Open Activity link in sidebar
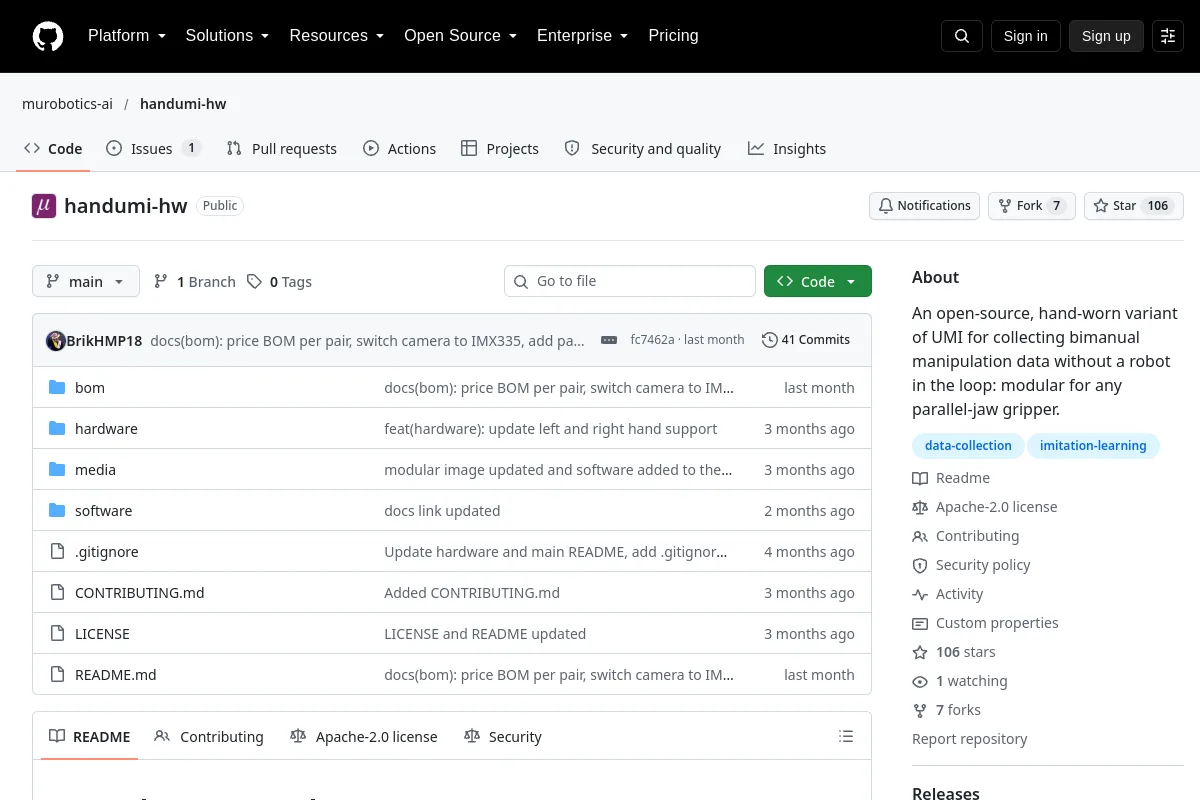This screenshot has width=1200, height=800. point(947,595)
